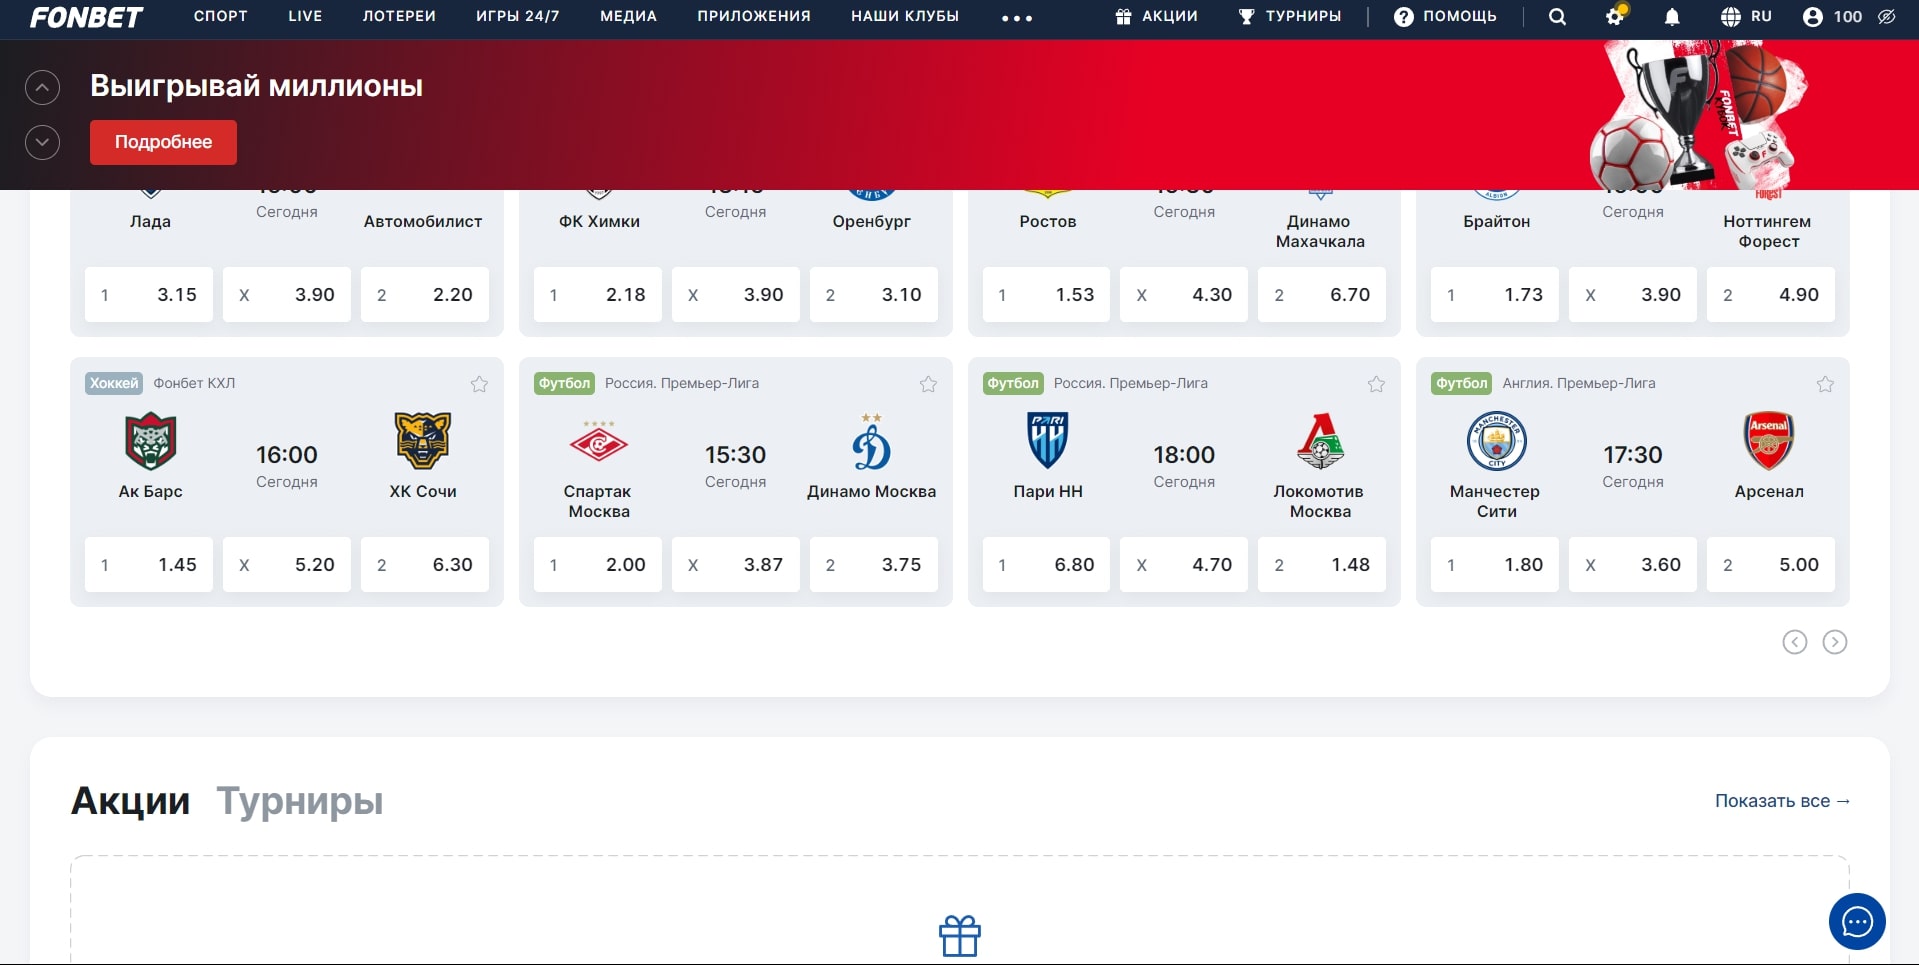The width and height of the screenshot is (1919, 965).
Task: Open ИГРЫ 24/7 menu
Action: coord(517,16)
